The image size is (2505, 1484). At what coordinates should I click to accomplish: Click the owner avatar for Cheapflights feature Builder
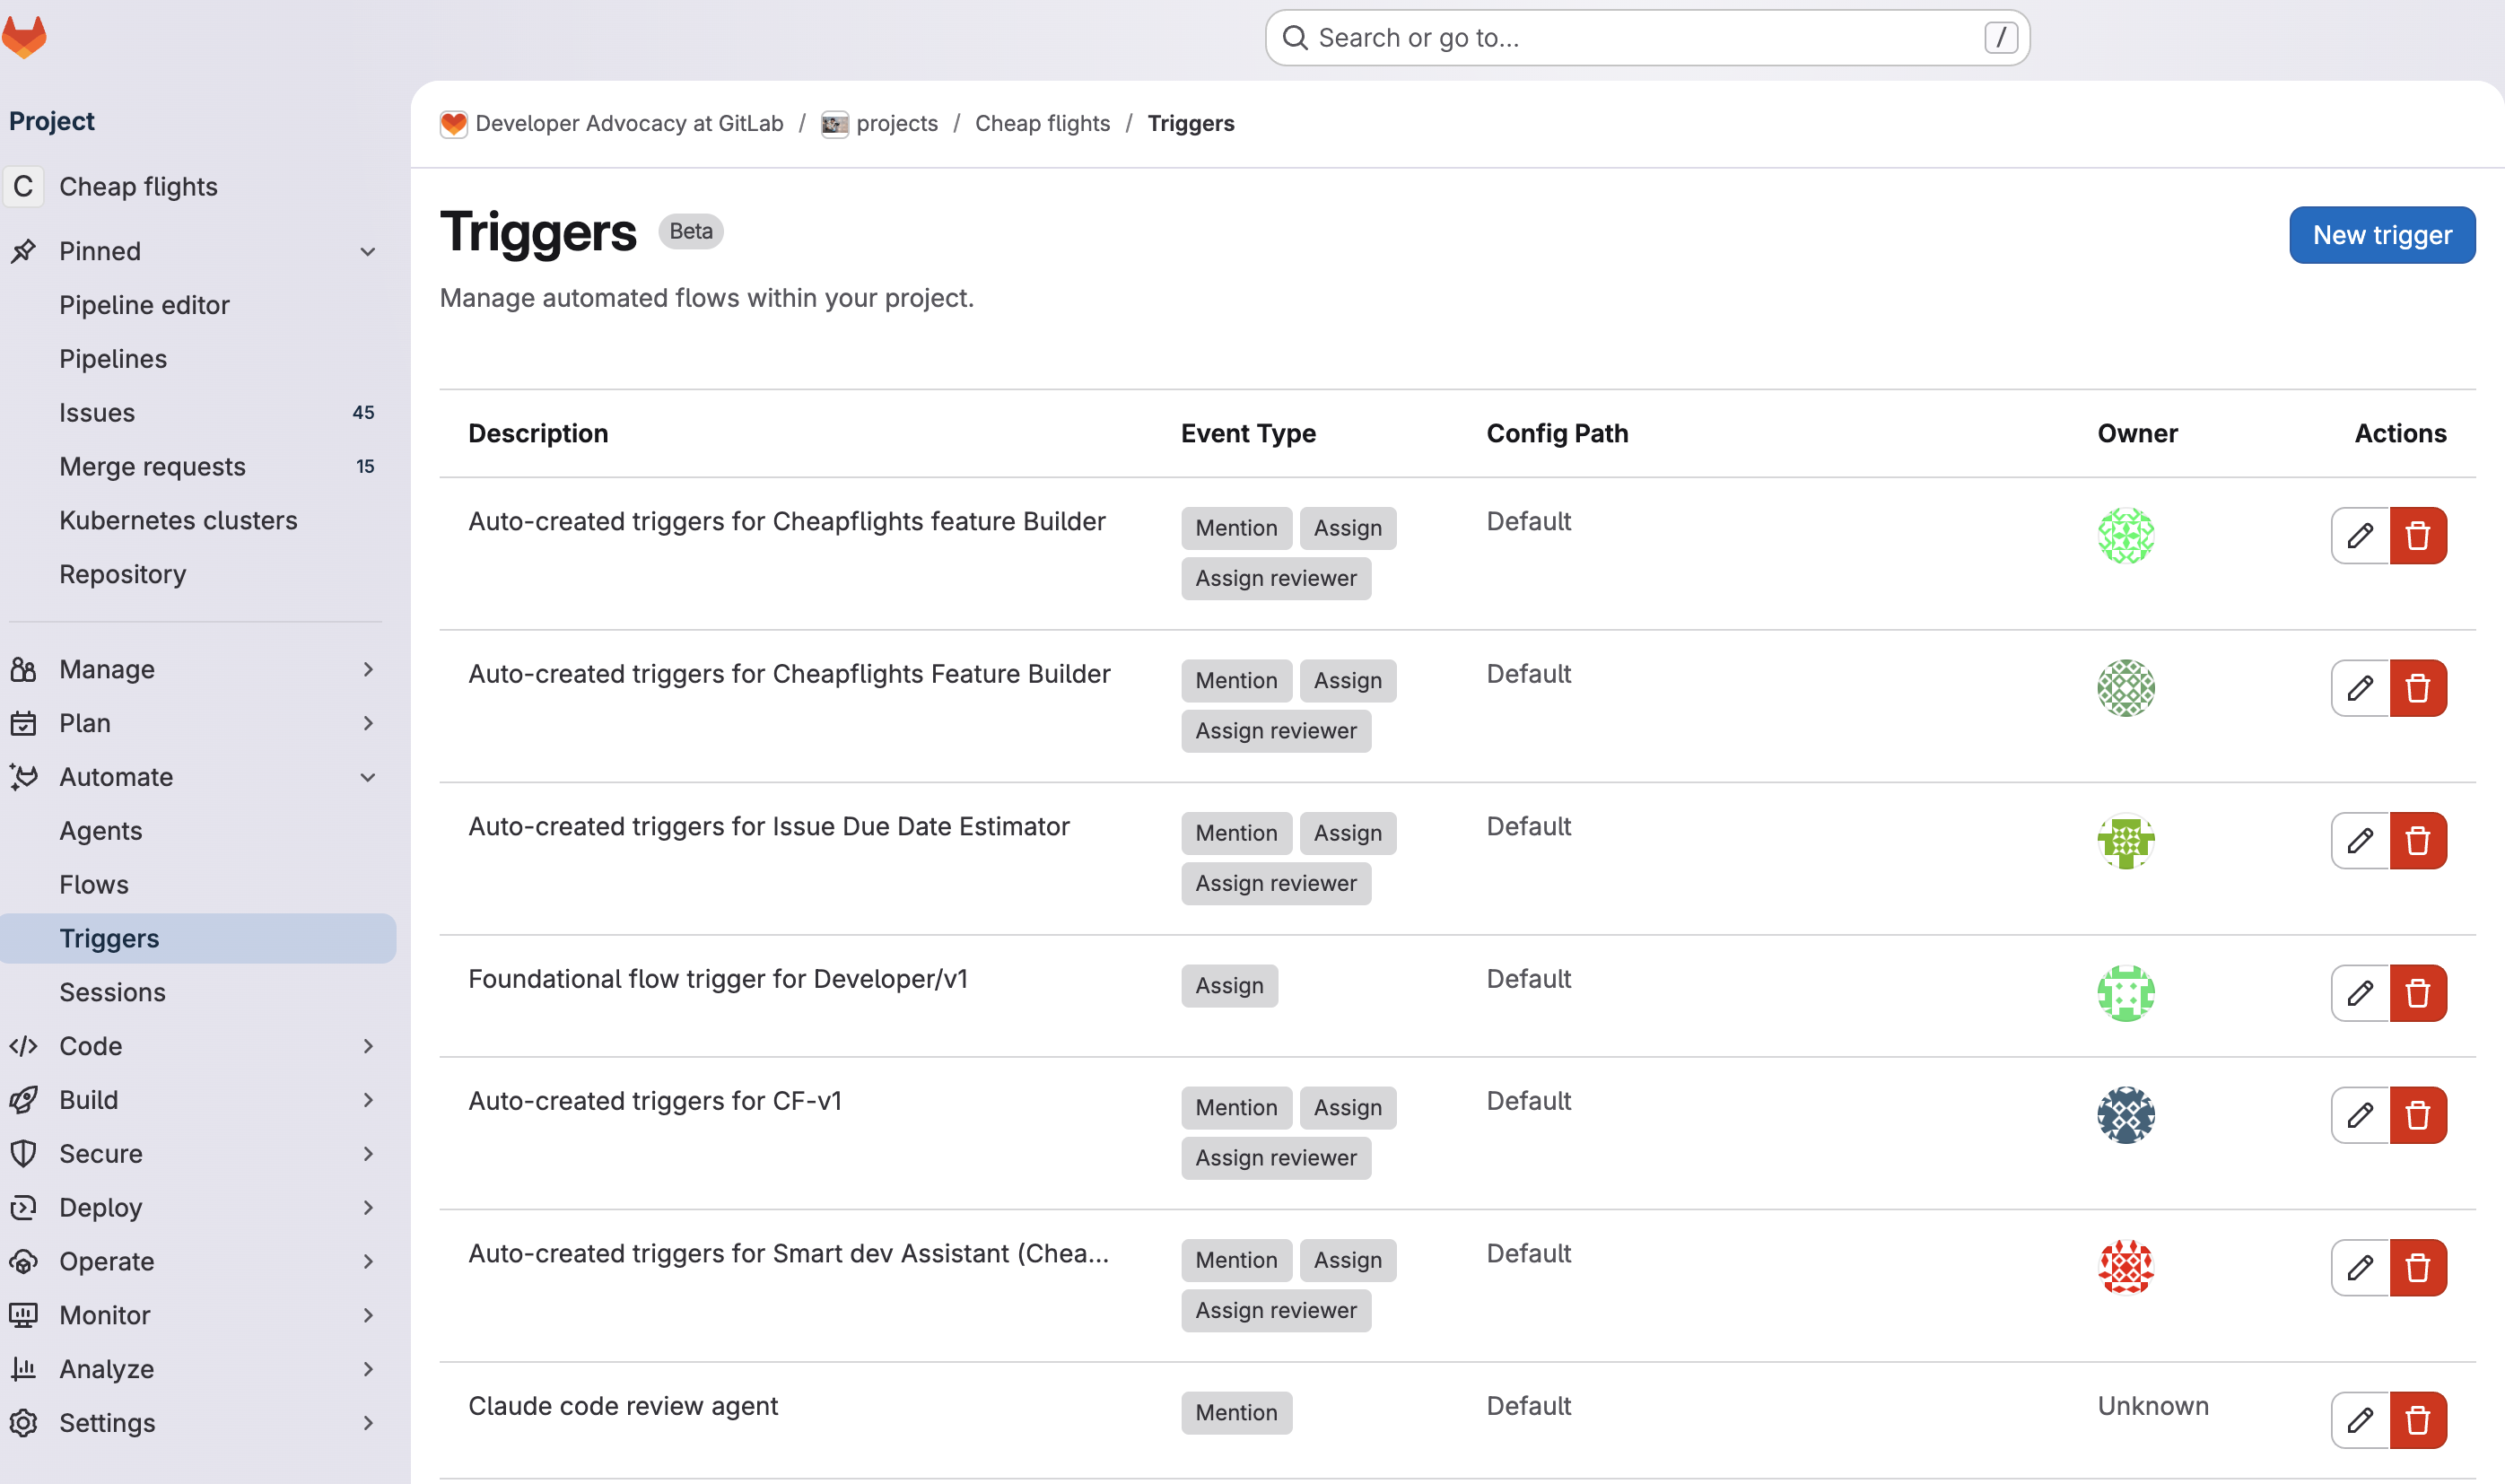(2127, 536)
